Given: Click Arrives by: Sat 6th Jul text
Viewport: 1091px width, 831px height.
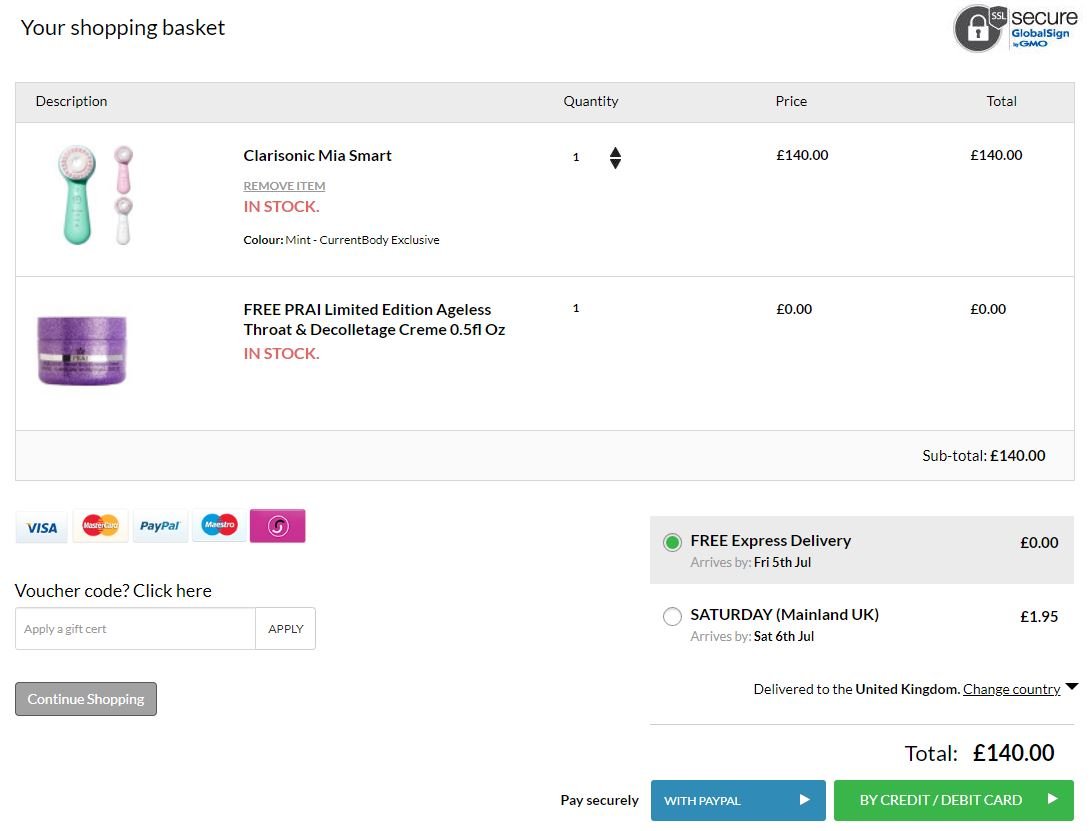Looking at the screenshot, I should coord(752,636).
